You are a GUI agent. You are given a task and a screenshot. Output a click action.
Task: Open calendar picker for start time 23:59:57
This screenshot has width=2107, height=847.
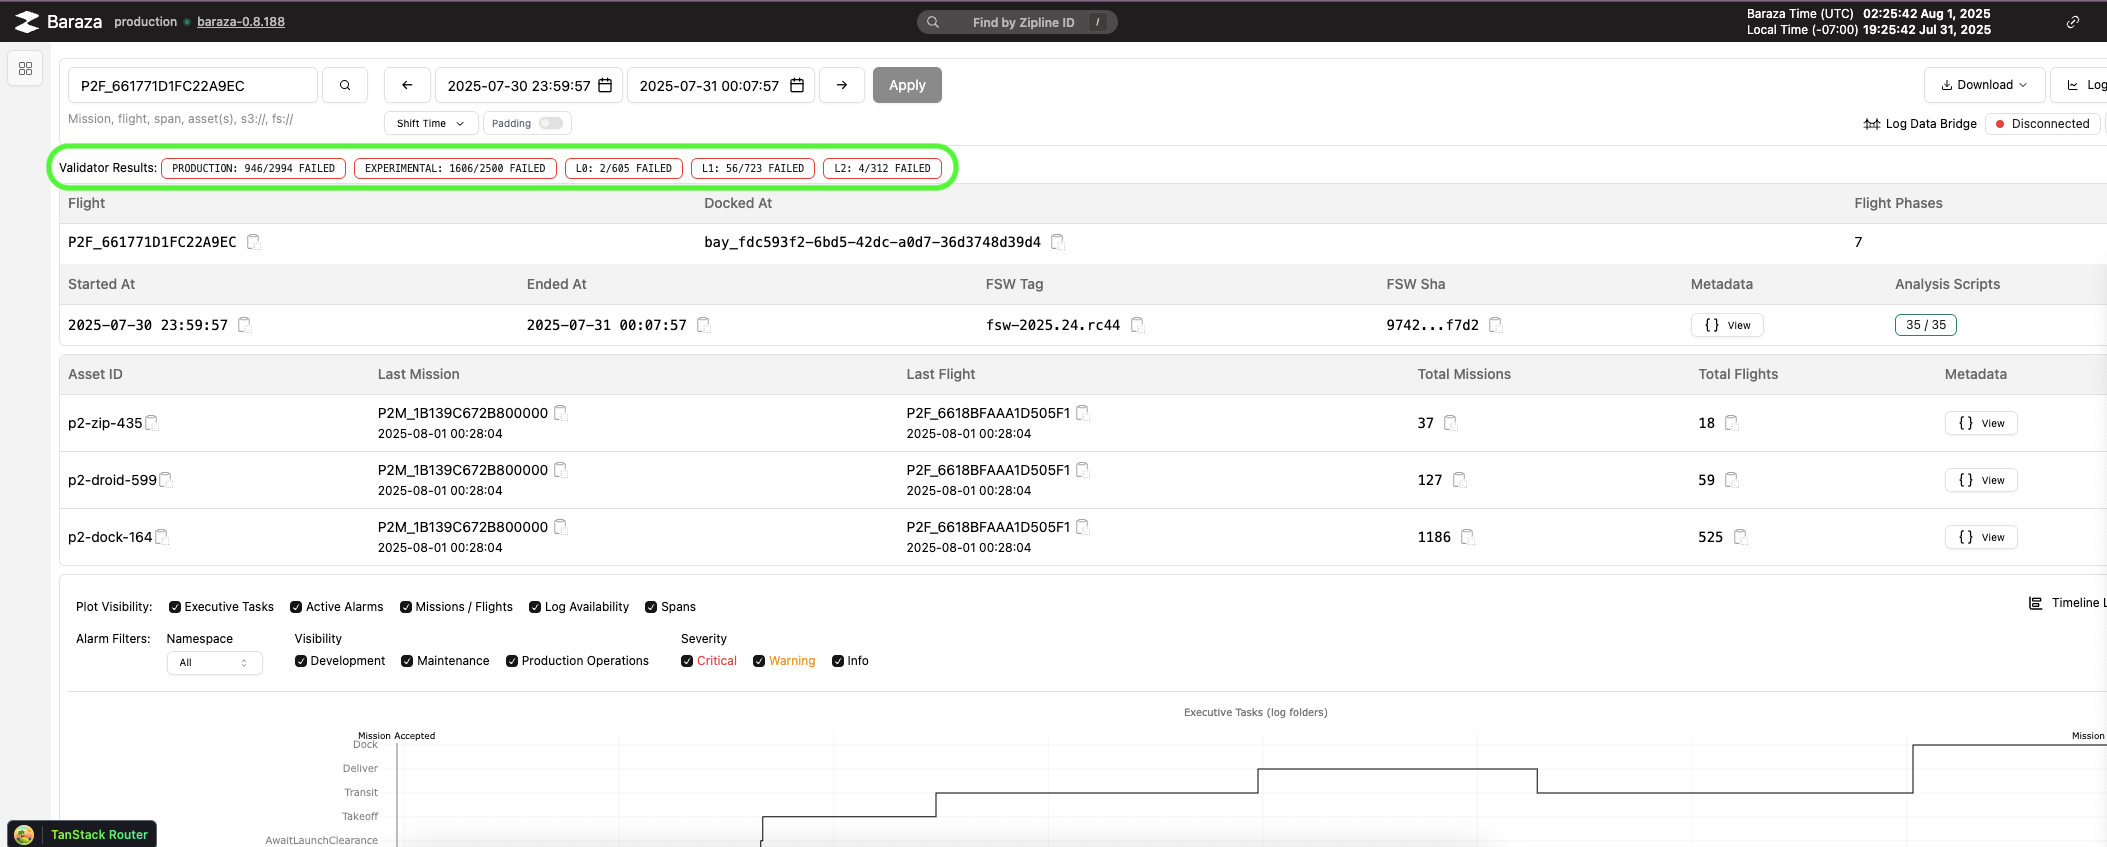point(605,85)
